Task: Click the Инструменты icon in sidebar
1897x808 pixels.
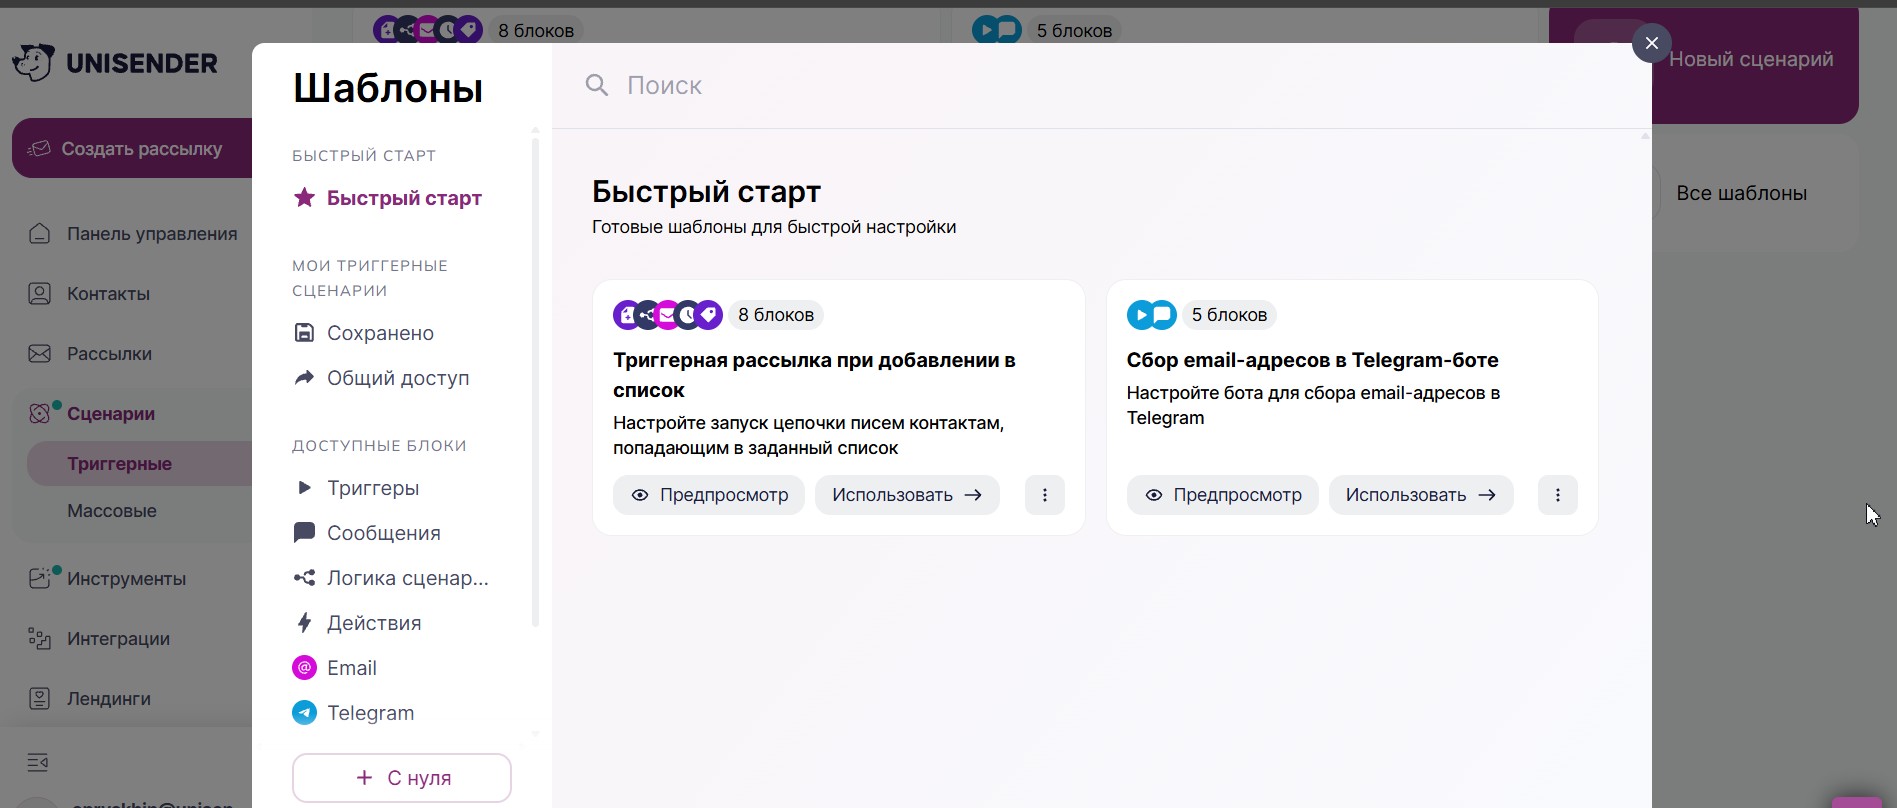Action: click(39, 578)
